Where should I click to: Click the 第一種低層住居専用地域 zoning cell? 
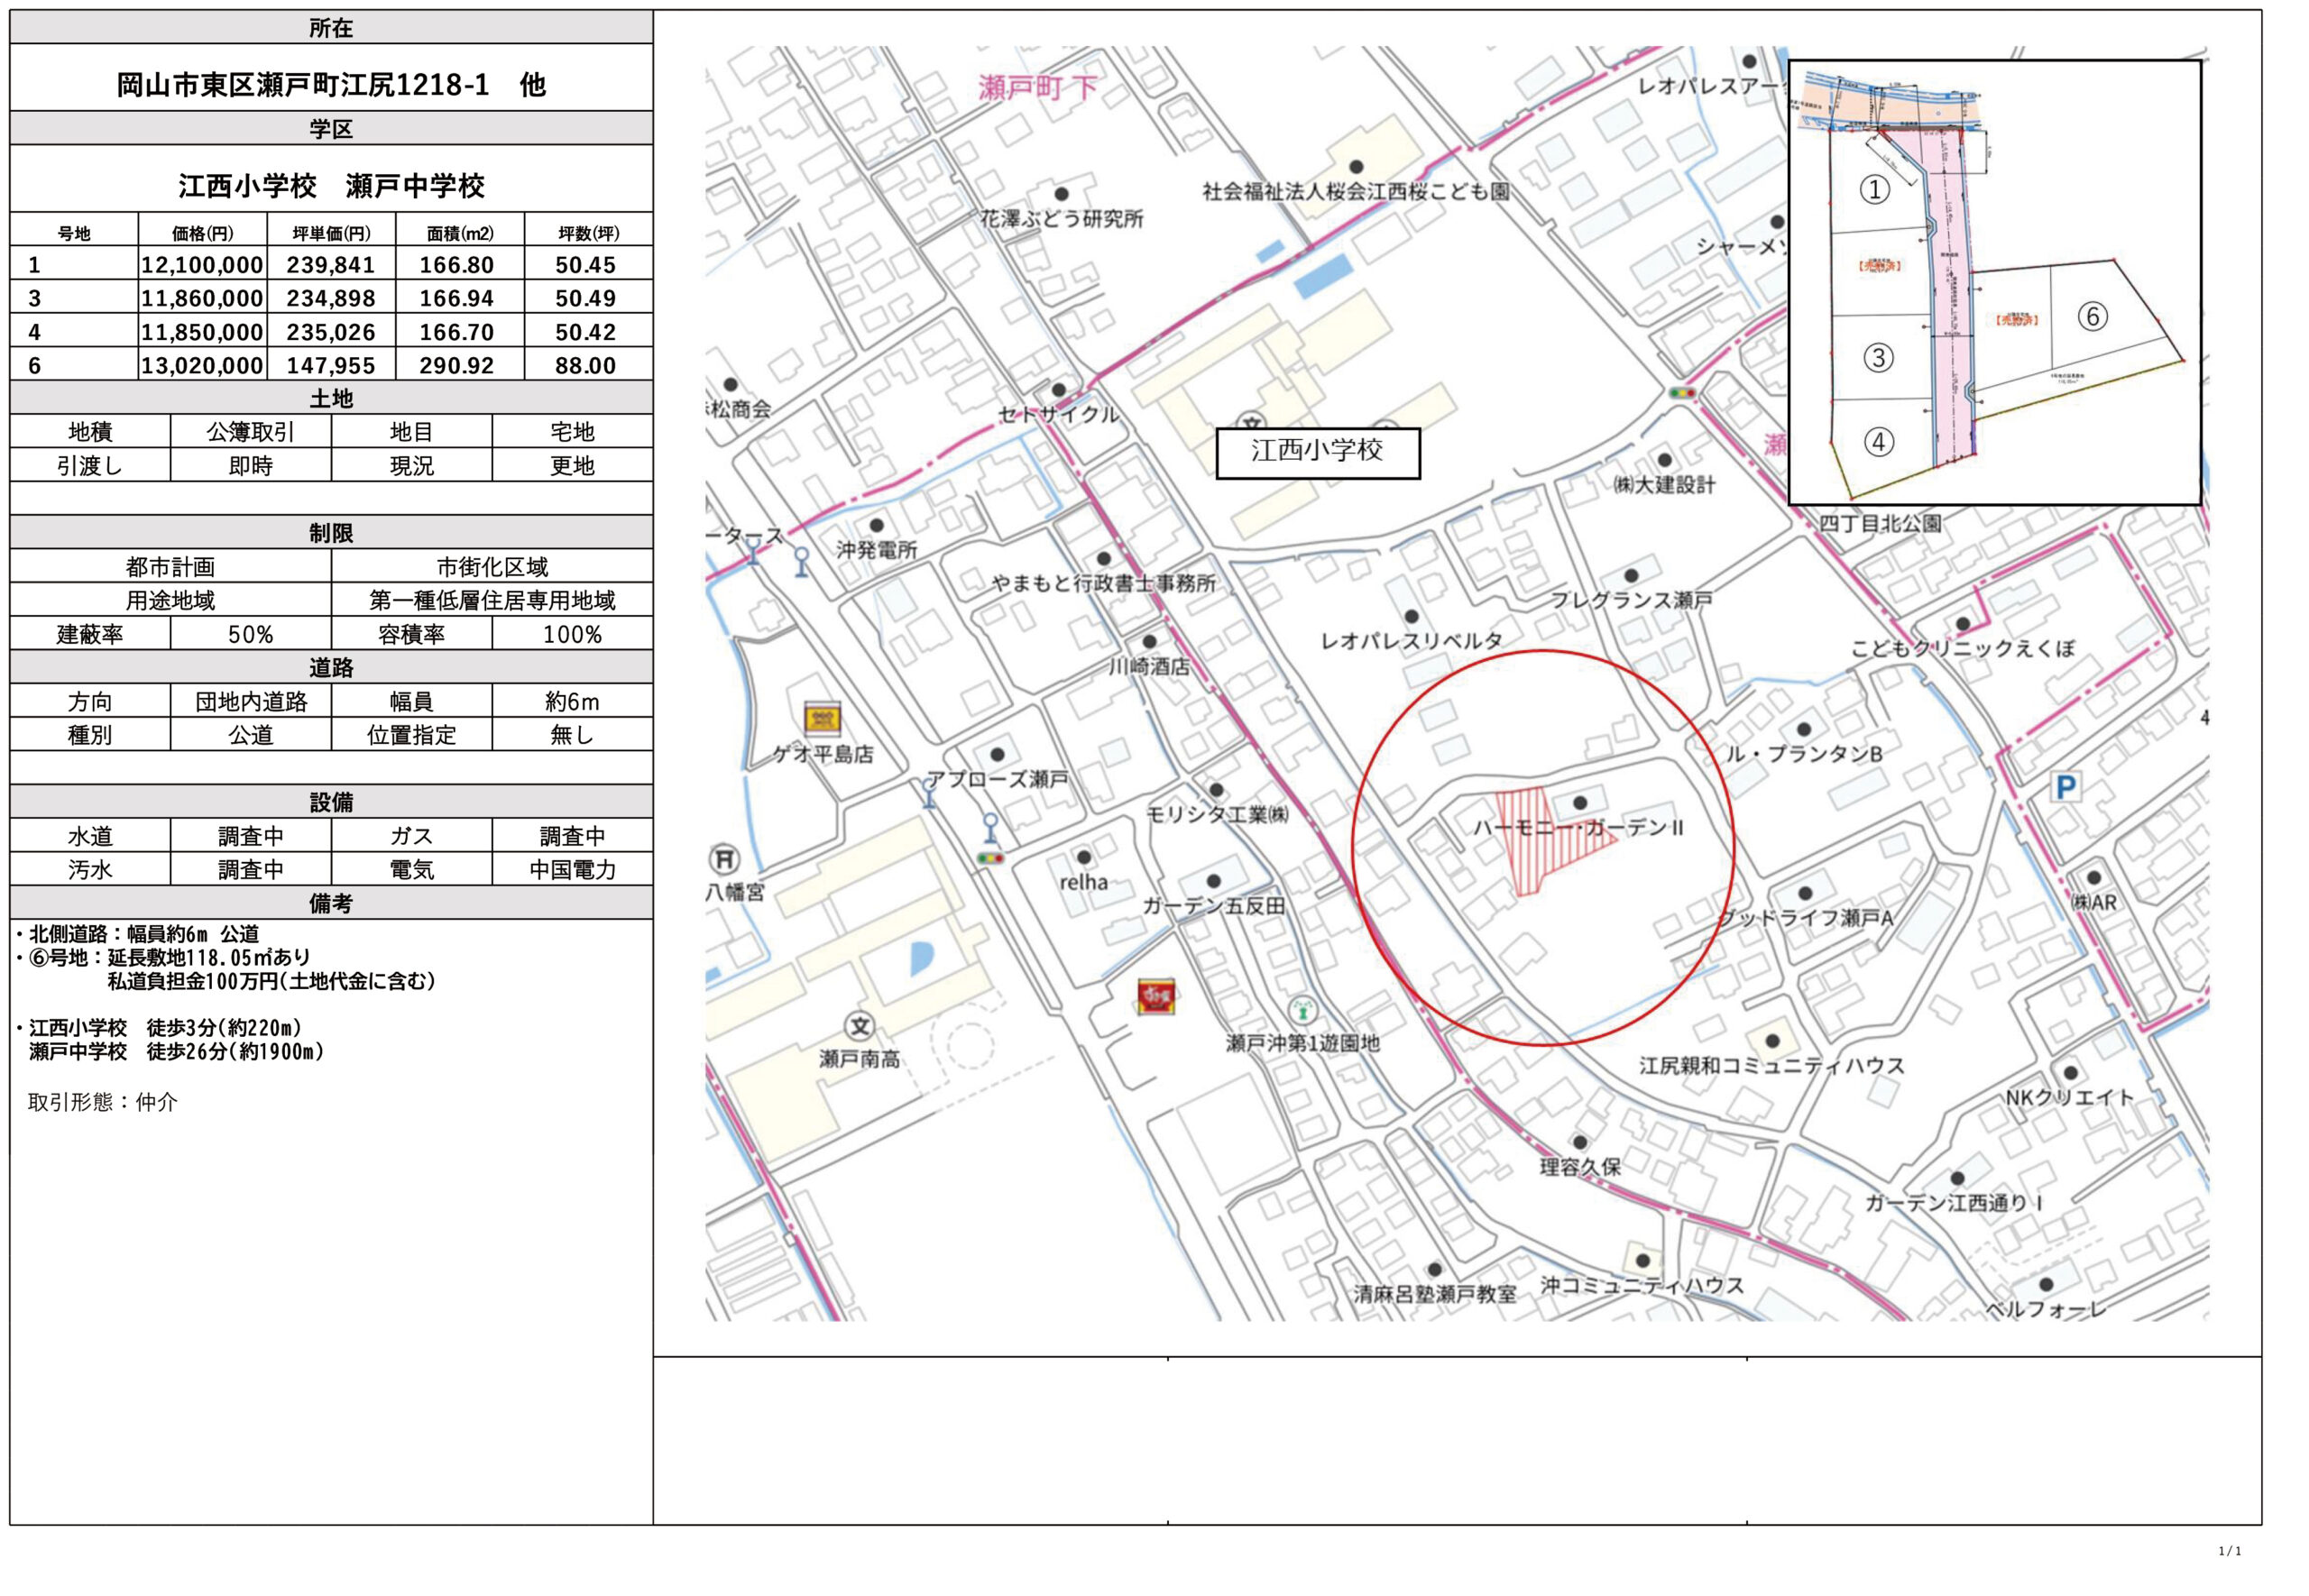(491, 600)
